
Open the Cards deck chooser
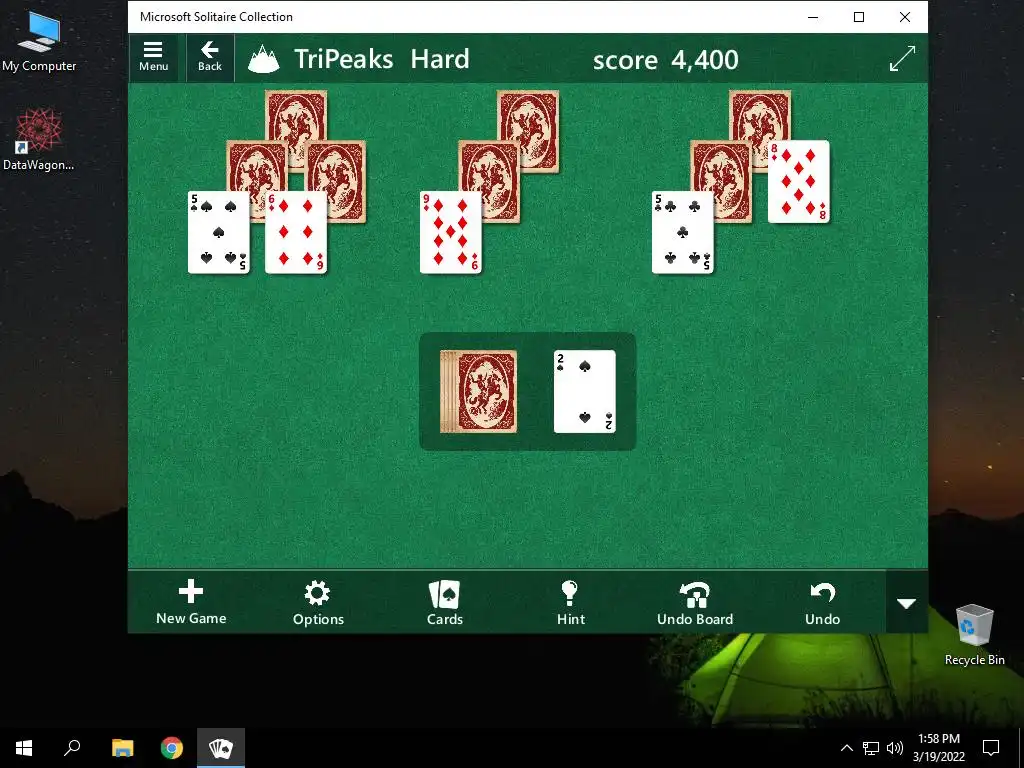[445, 602]
